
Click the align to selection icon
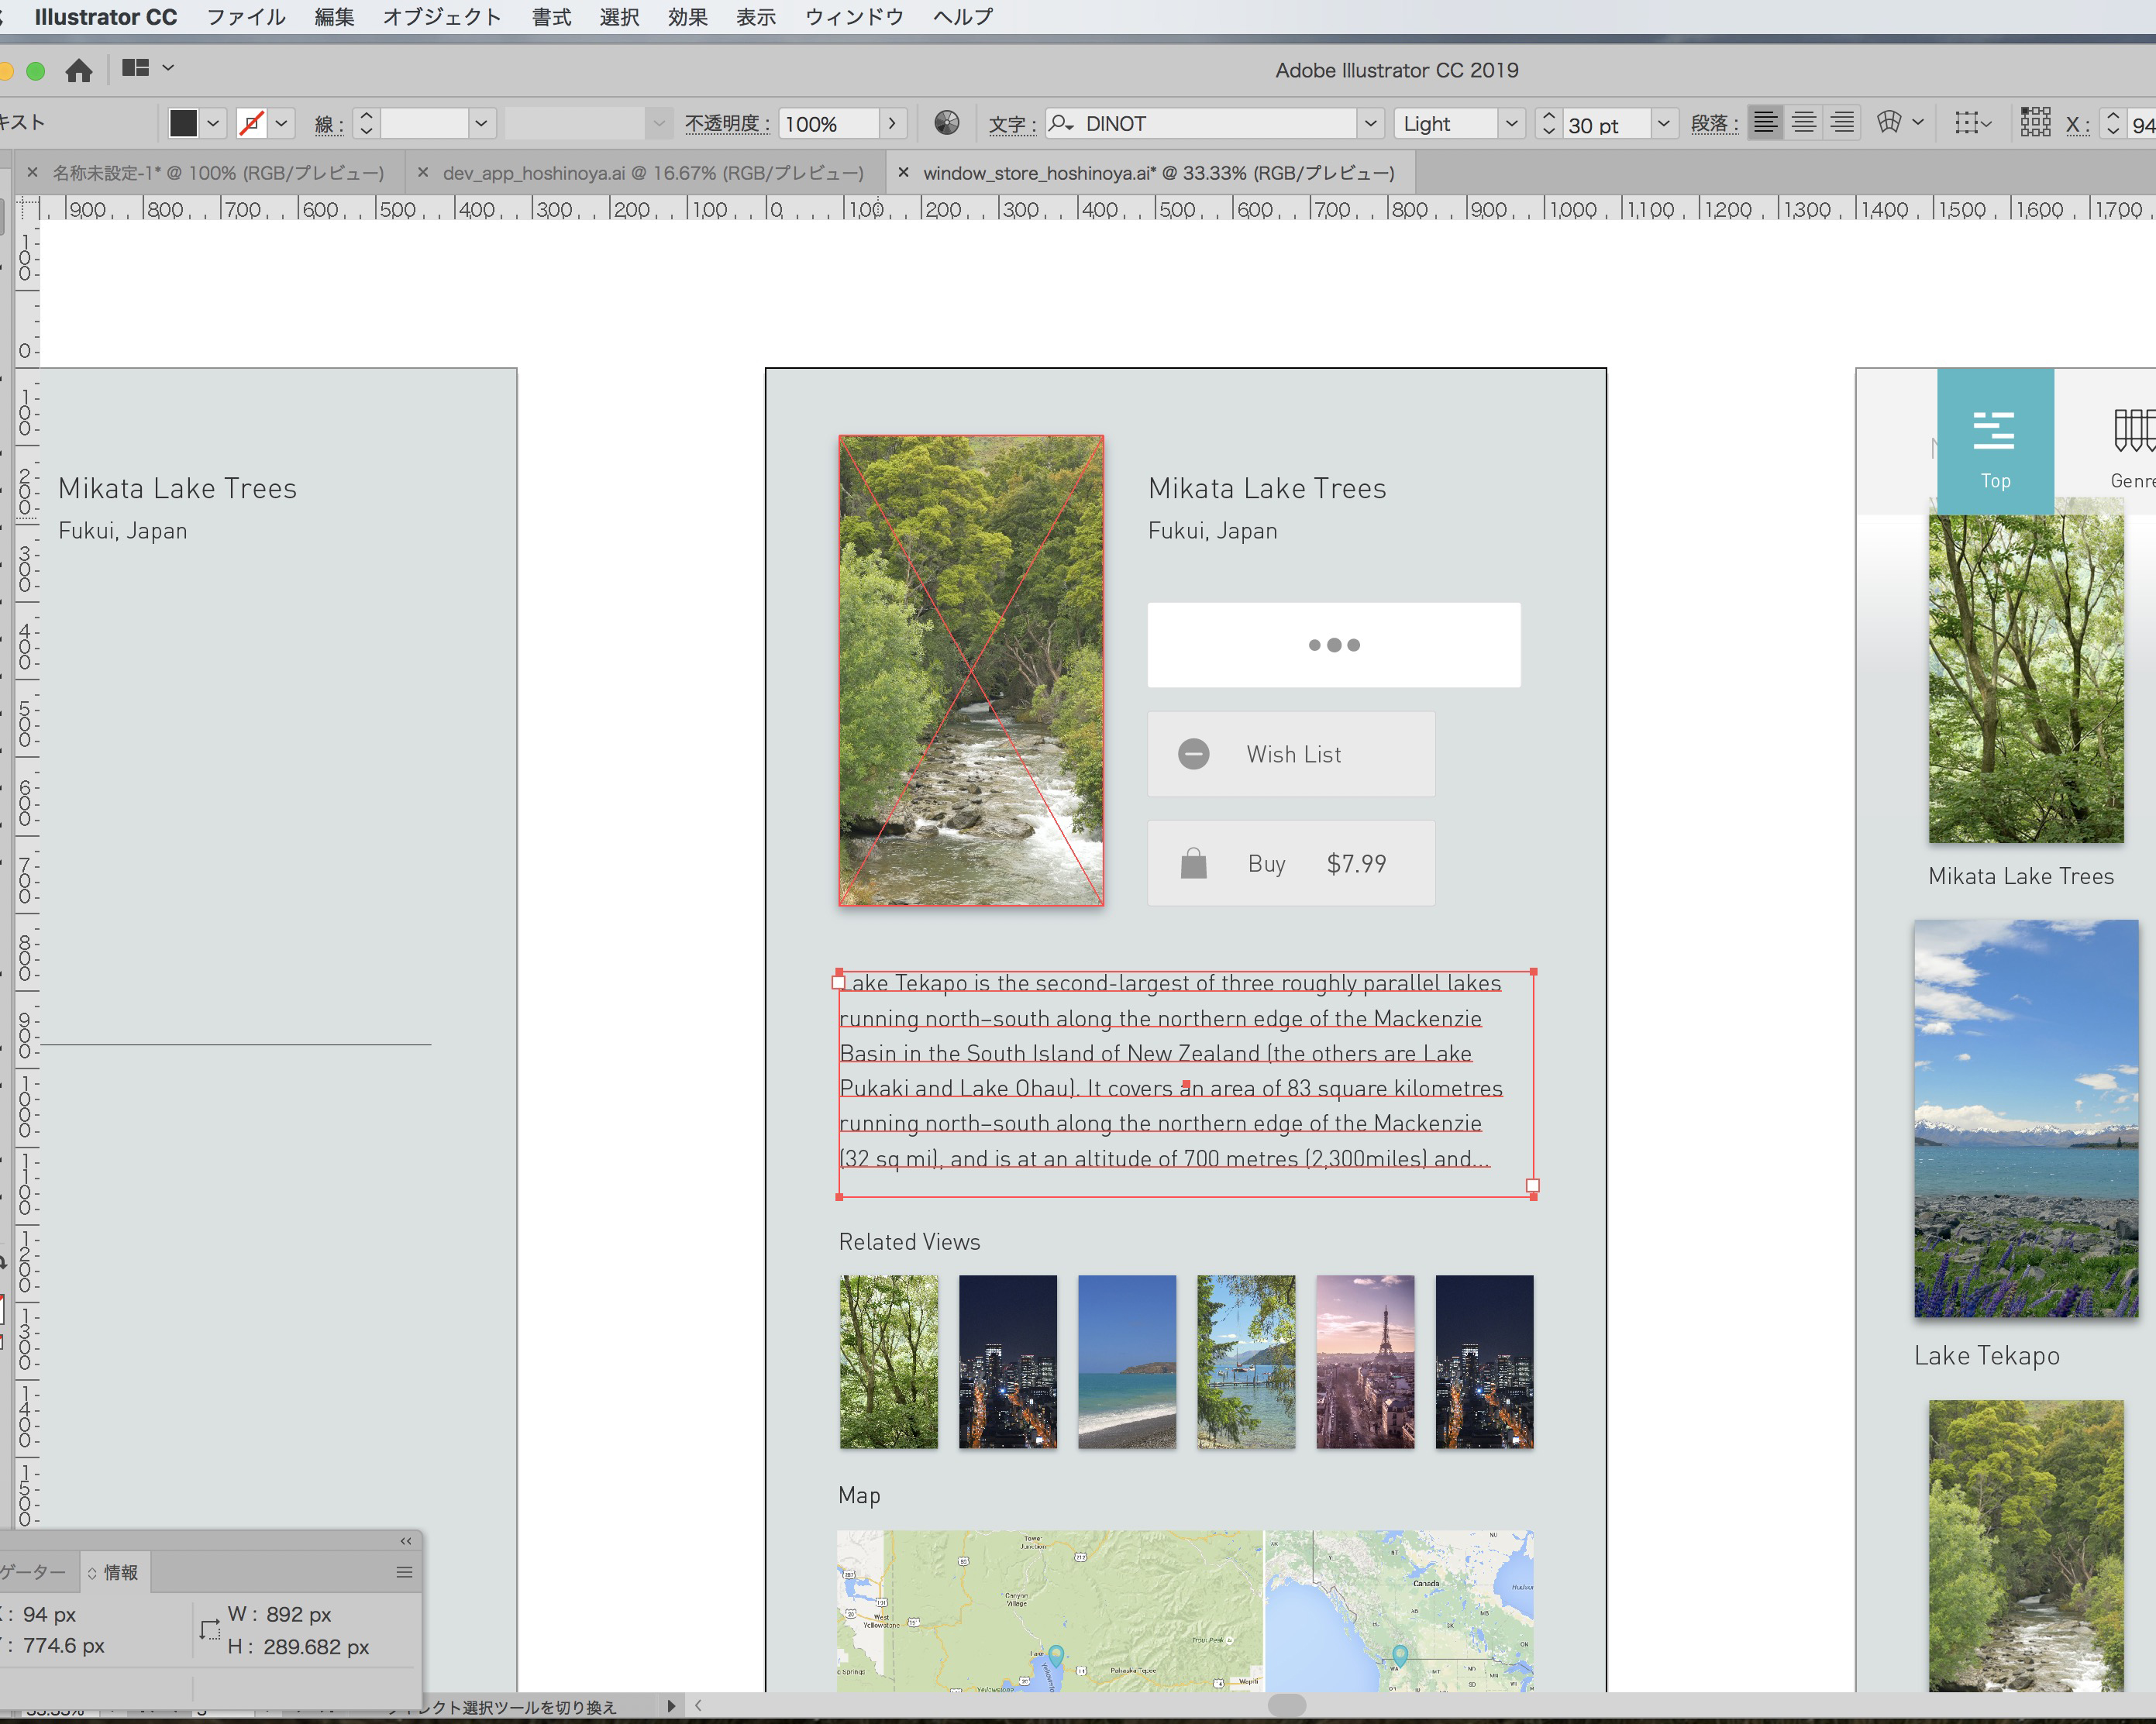point(1973,123)
